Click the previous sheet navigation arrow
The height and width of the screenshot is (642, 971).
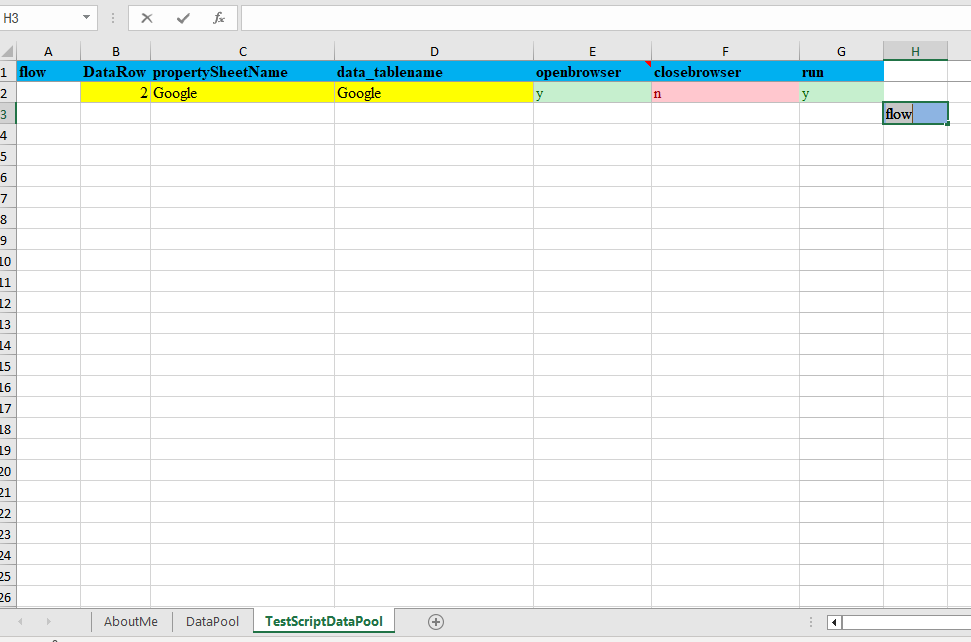pyautogui.click(x=20, y=621)
